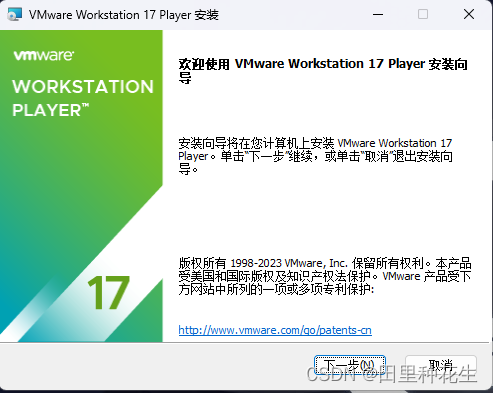Open the vmware.com patents-cn hyperlink
This screenshot has width=493, height=393.
[275, 330]
